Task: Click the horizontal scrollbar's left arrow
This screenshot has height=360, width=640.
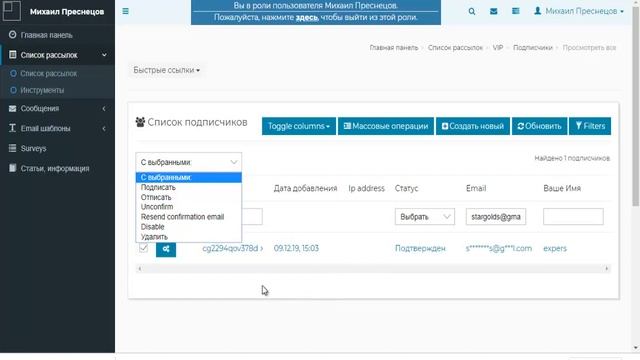Action: [x=140, y=269]
